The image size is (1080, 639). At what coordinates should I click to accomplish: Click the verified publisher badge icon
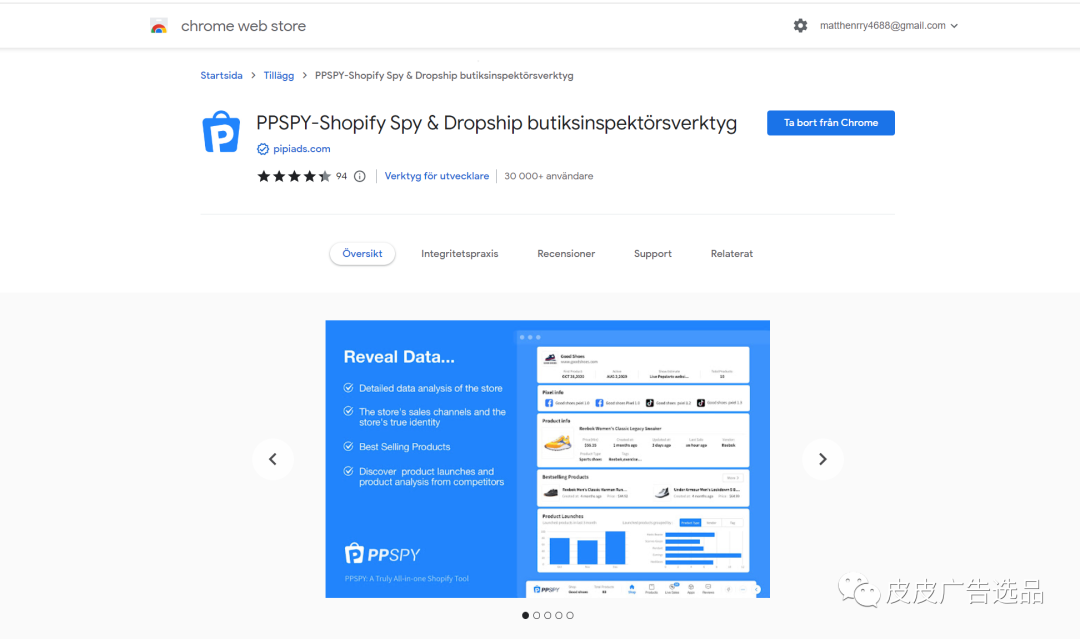(x=262, y=149)
